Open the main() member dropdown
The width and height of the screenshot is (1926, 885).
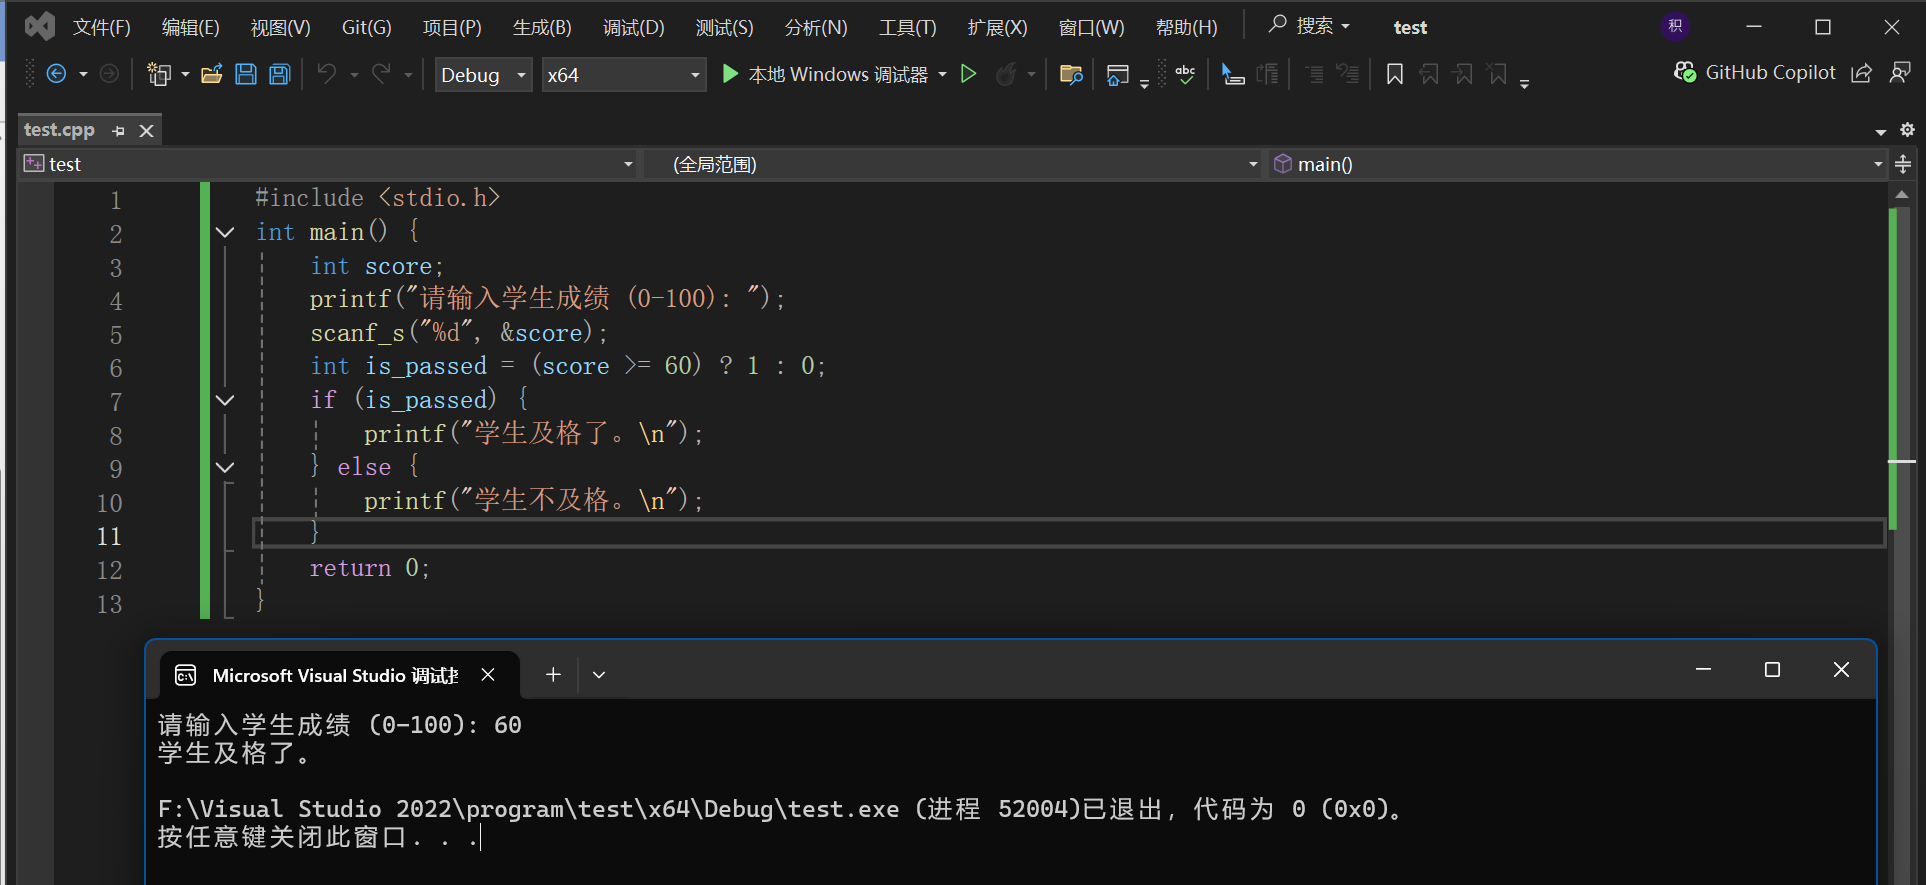tap(1578, 164)
